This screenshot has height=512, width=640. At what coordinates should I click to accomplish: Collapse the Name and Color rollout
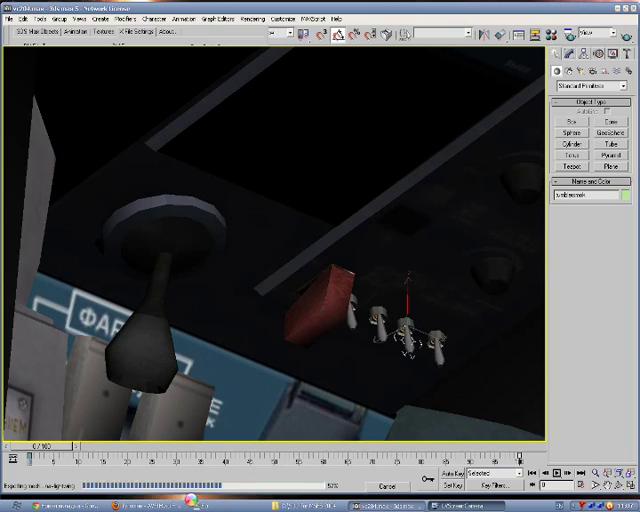591,181
